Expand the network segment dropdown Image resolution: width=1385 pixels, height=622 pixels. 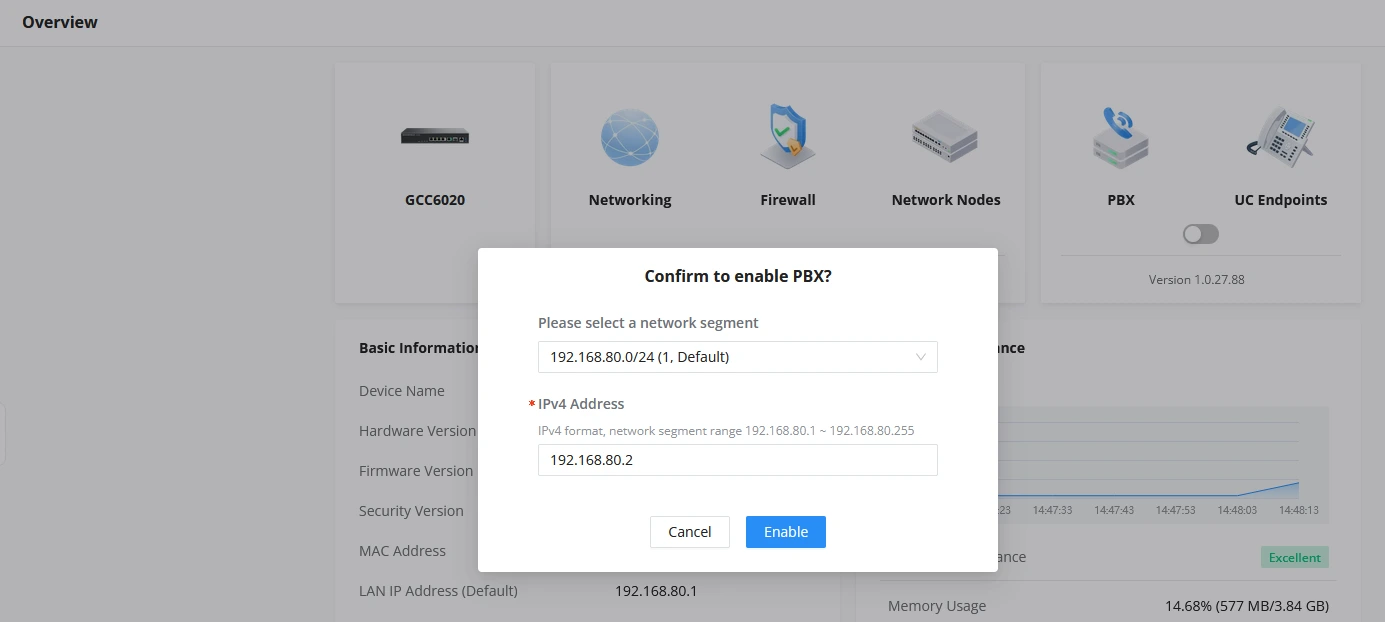[738, 357]
